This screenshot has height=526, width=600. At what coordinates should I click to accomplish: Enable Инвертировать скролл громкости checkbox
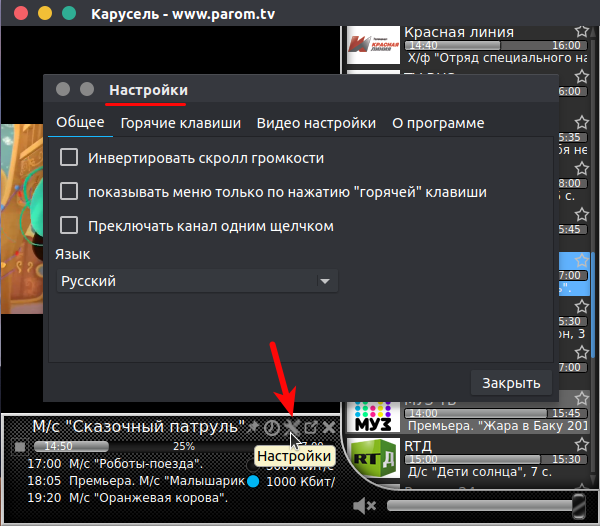[x=69, y=157]
